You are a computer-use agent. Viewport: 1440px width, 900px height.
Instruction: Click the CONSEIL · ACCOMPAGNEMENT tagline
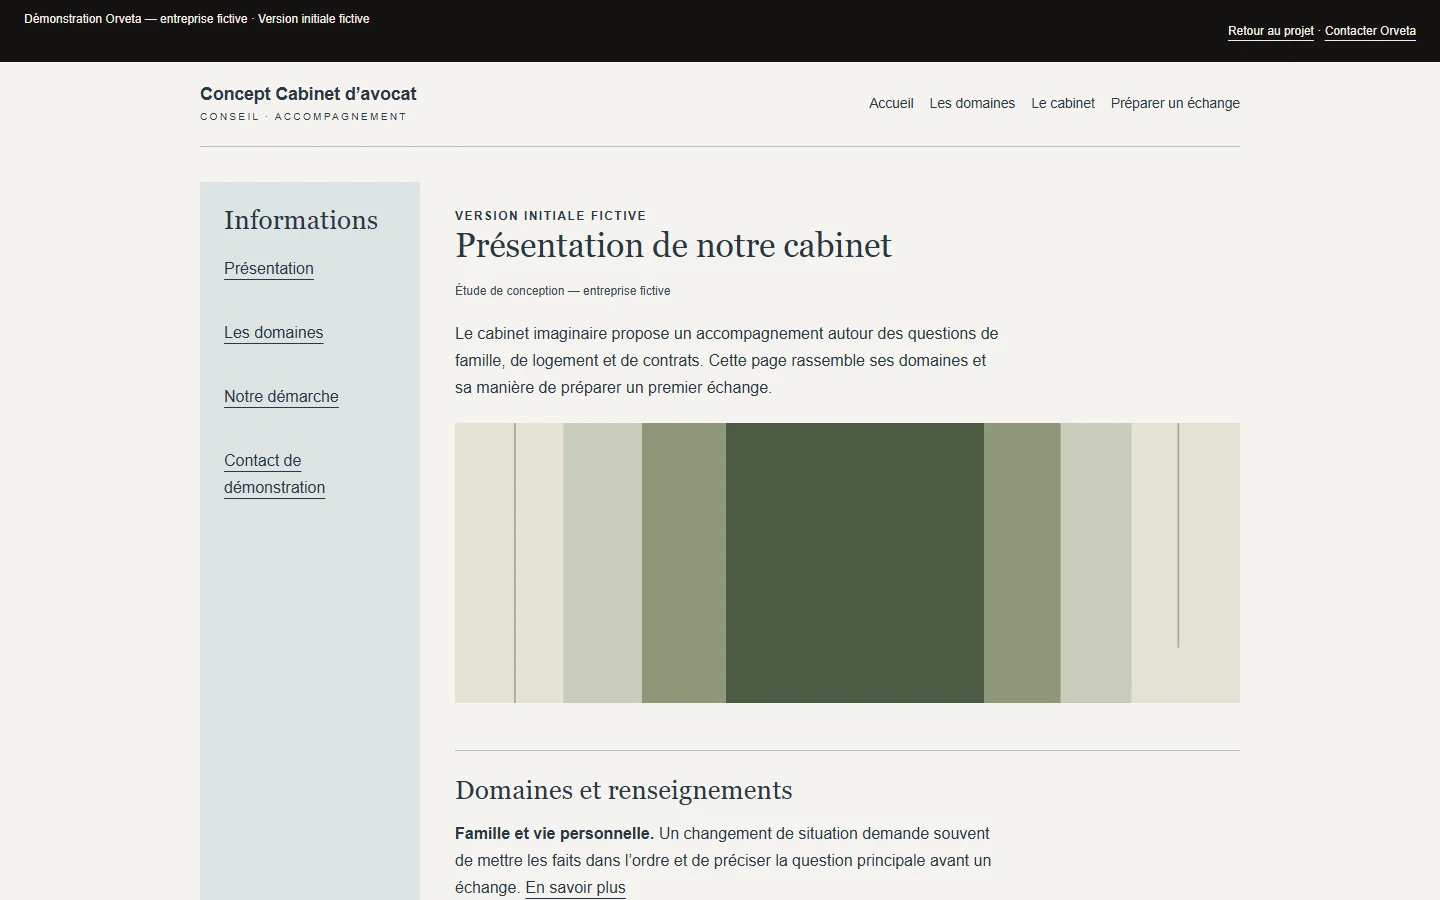click(303, 117)
